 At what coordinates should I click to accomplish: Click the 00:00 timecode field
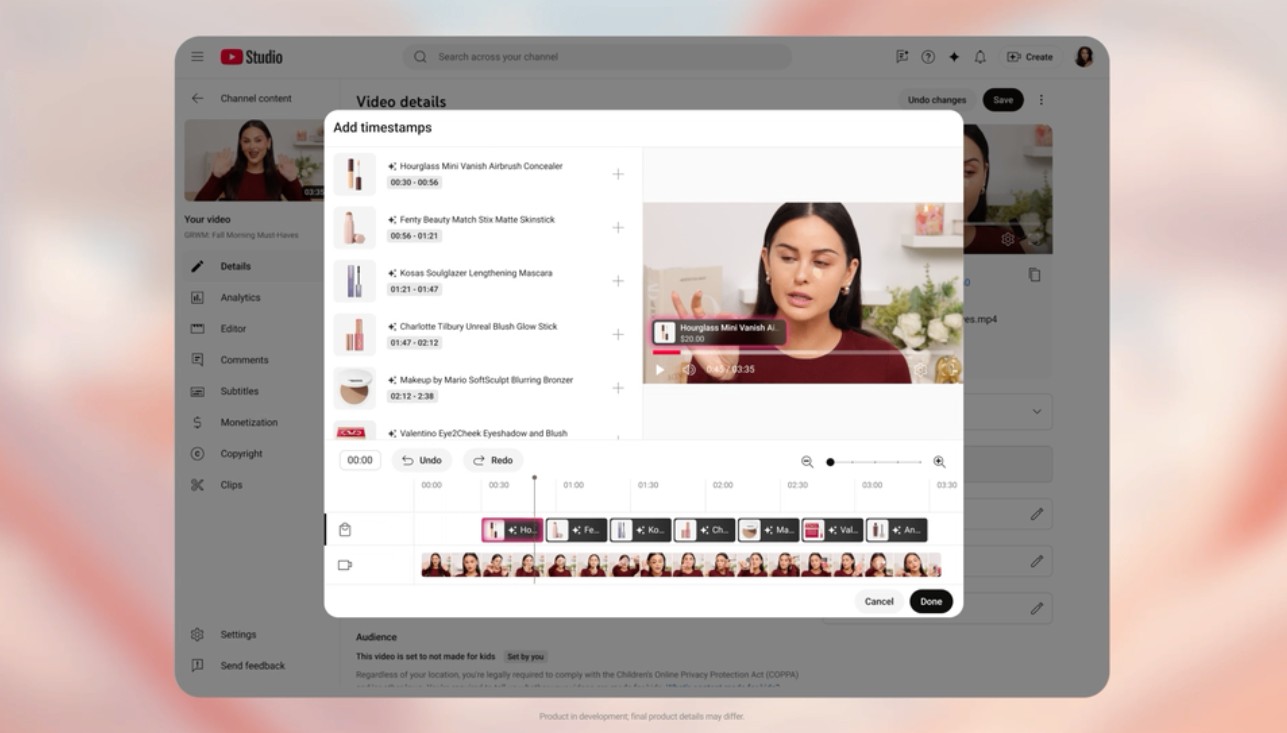point(360,461)
